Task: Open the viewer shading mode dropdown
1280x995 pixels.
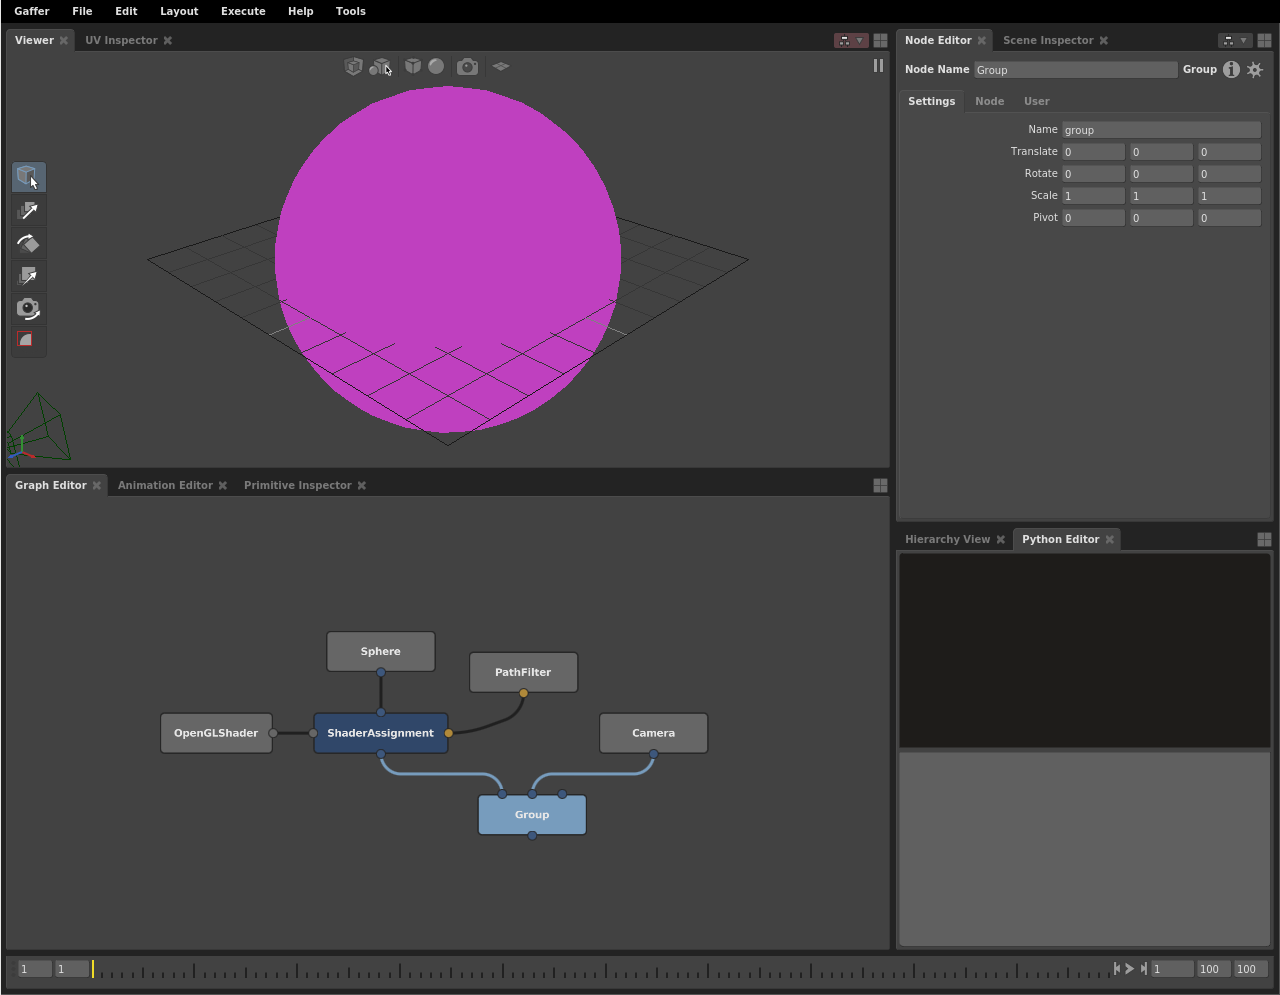Action: pyautogui.click(x=436, y=67)
